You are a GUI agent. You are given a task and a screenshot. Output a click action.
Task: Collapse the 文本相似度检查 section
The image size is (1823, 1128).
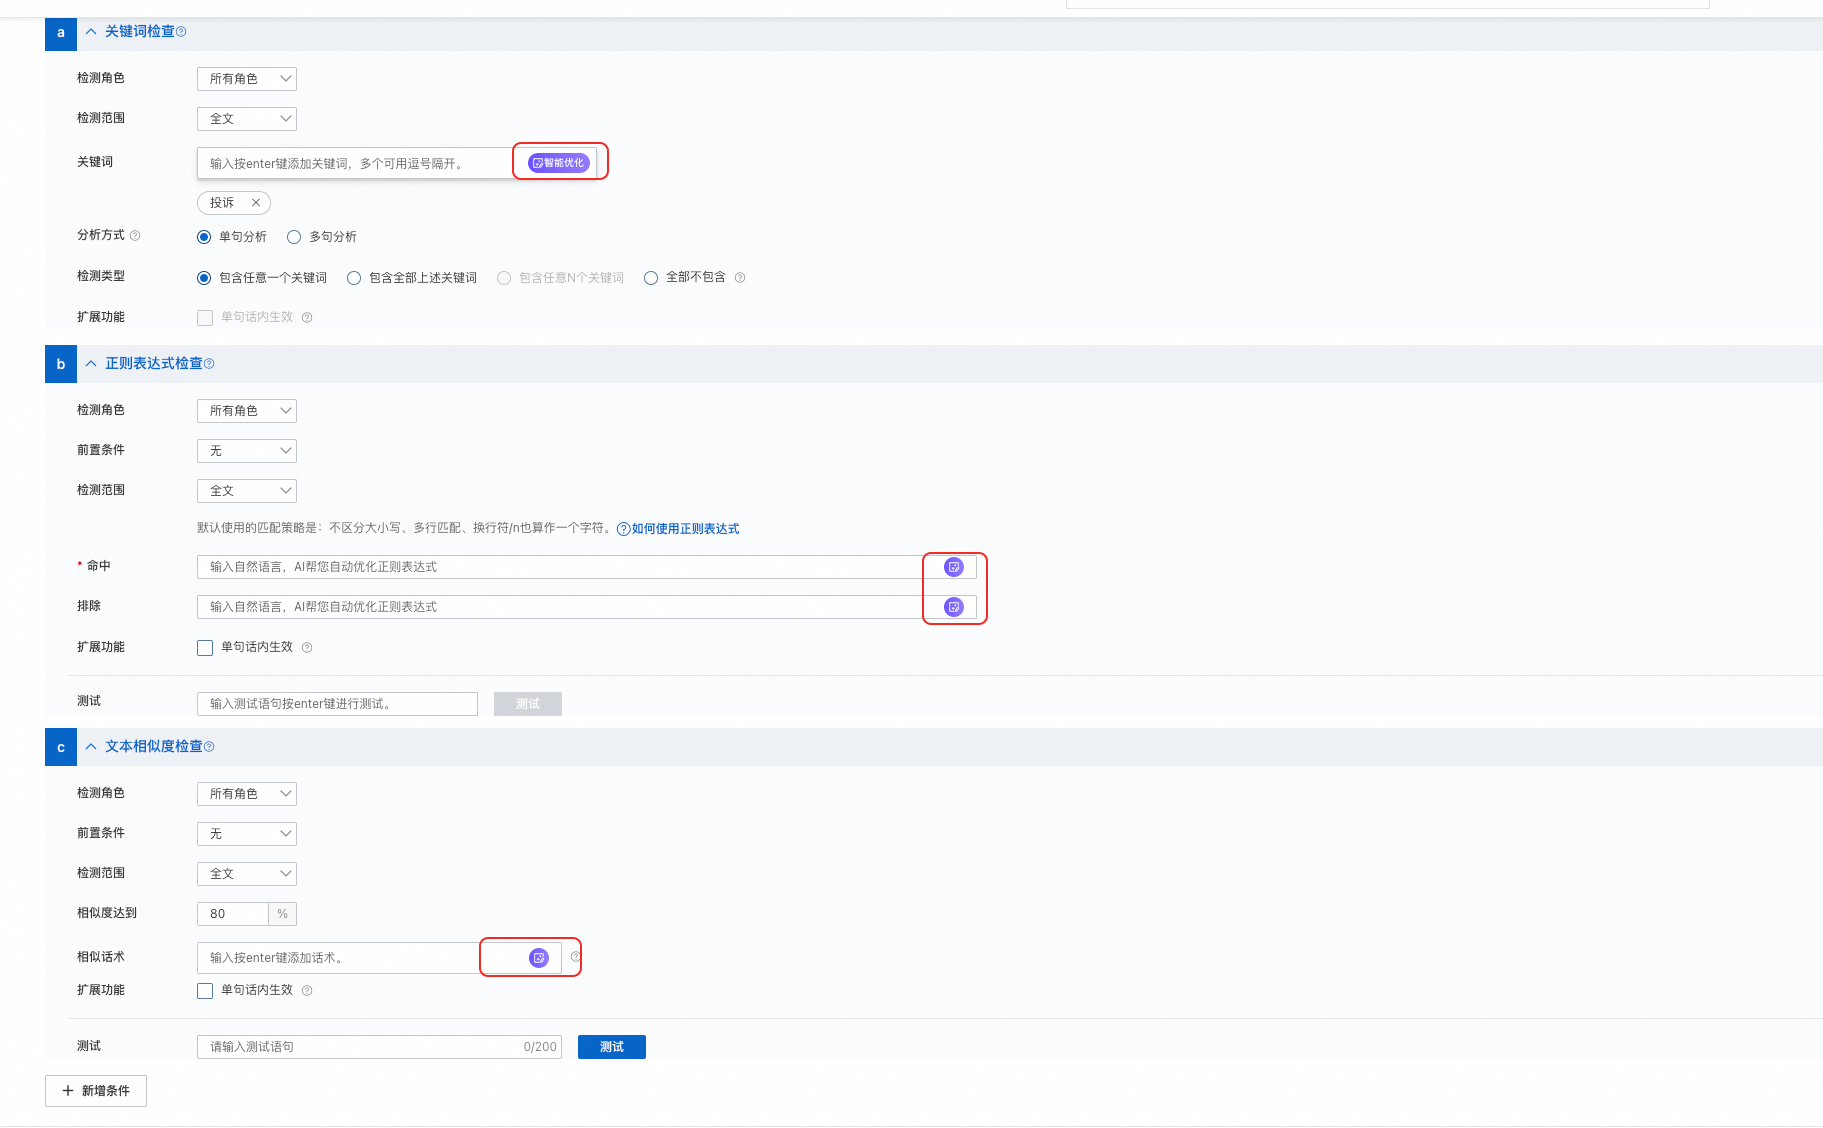point(91,747)
